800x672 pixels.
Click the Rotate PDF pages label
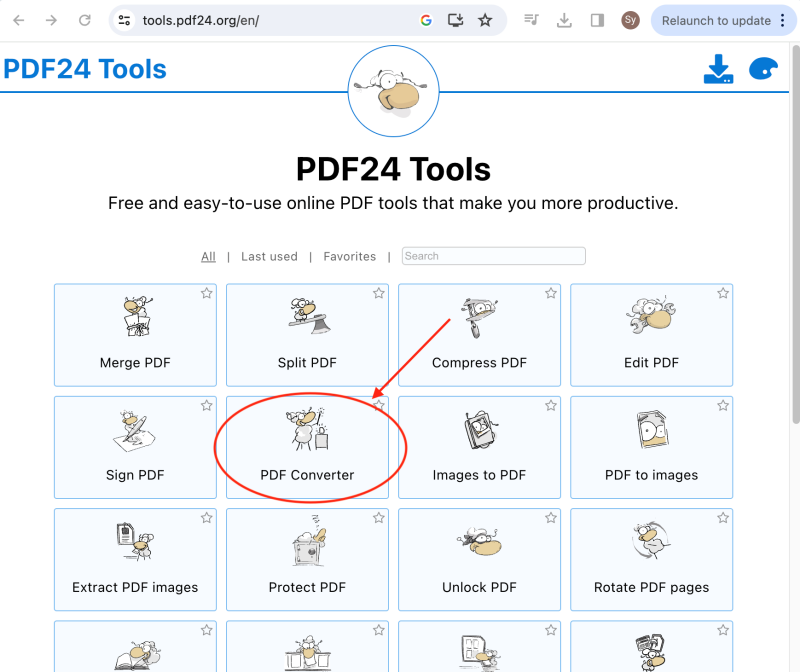click(x=652, y=587)
